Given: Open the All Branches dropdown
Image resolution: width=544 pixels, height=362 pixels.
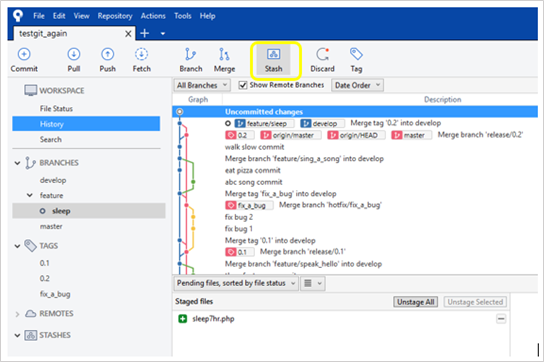Looking at the screenshot, I should pos(202,85).
